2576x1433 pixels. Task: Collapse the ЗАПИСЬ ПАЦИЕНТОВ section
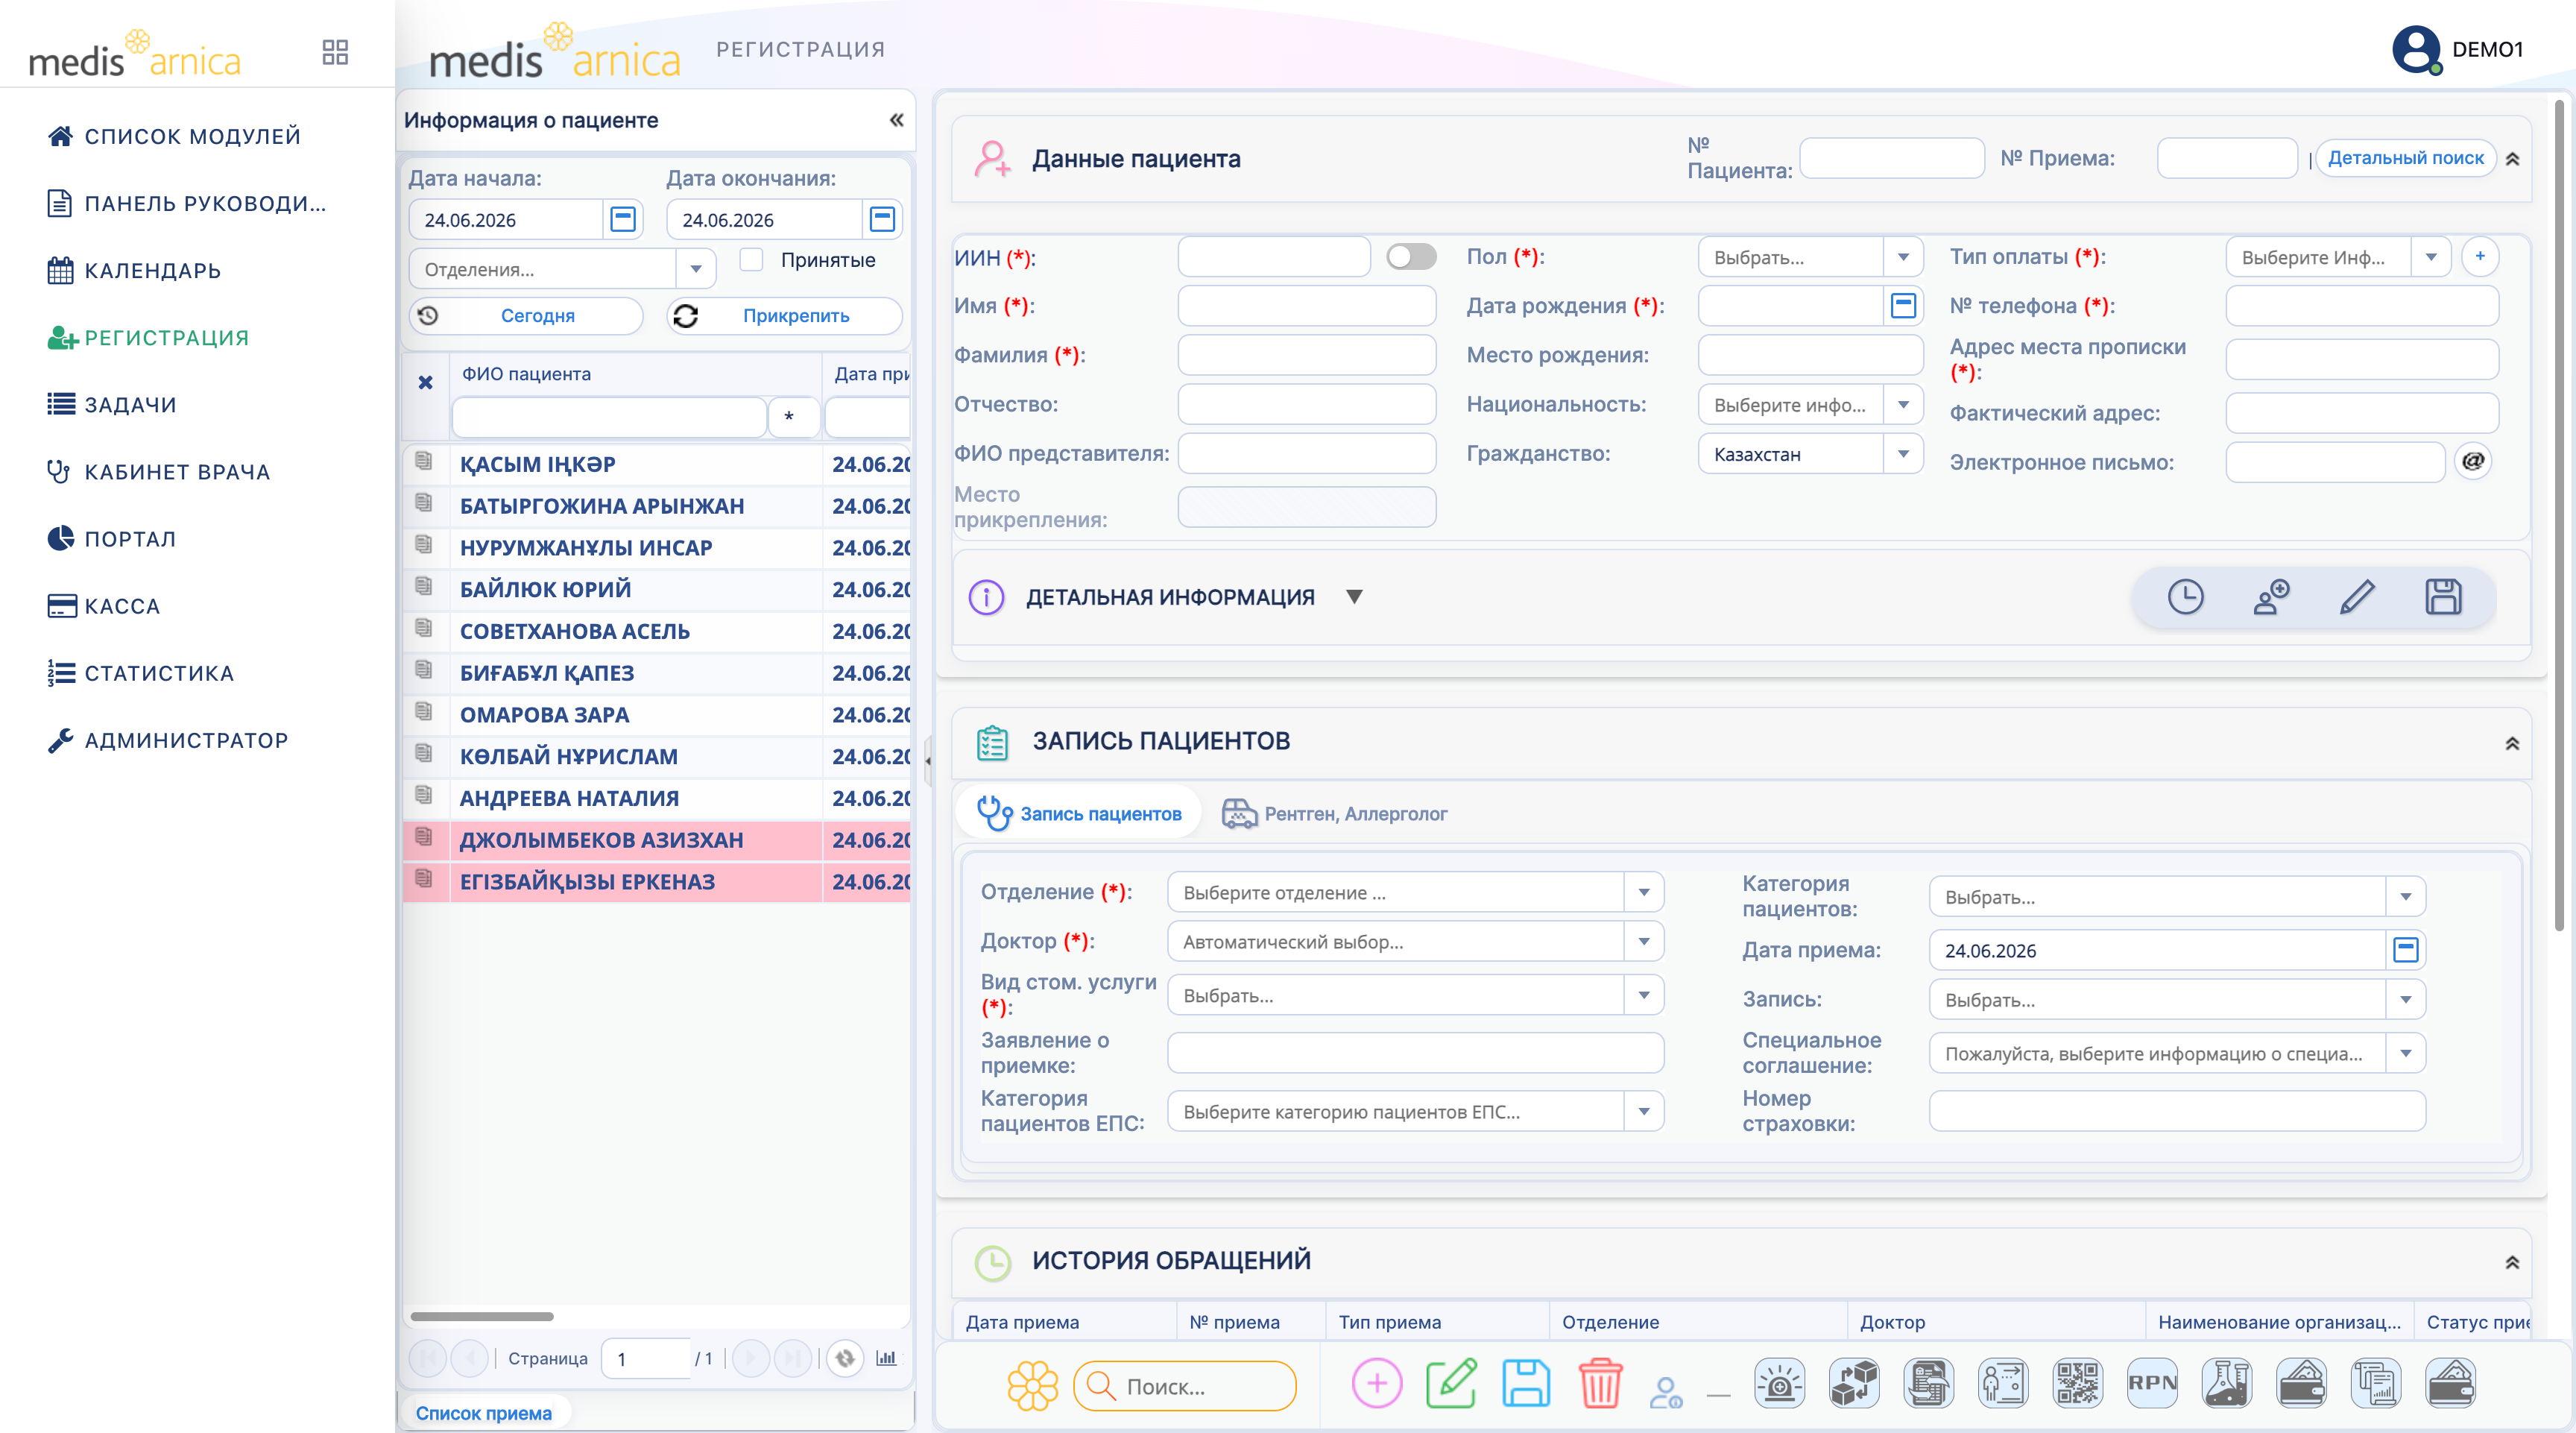pos(2511,743)
